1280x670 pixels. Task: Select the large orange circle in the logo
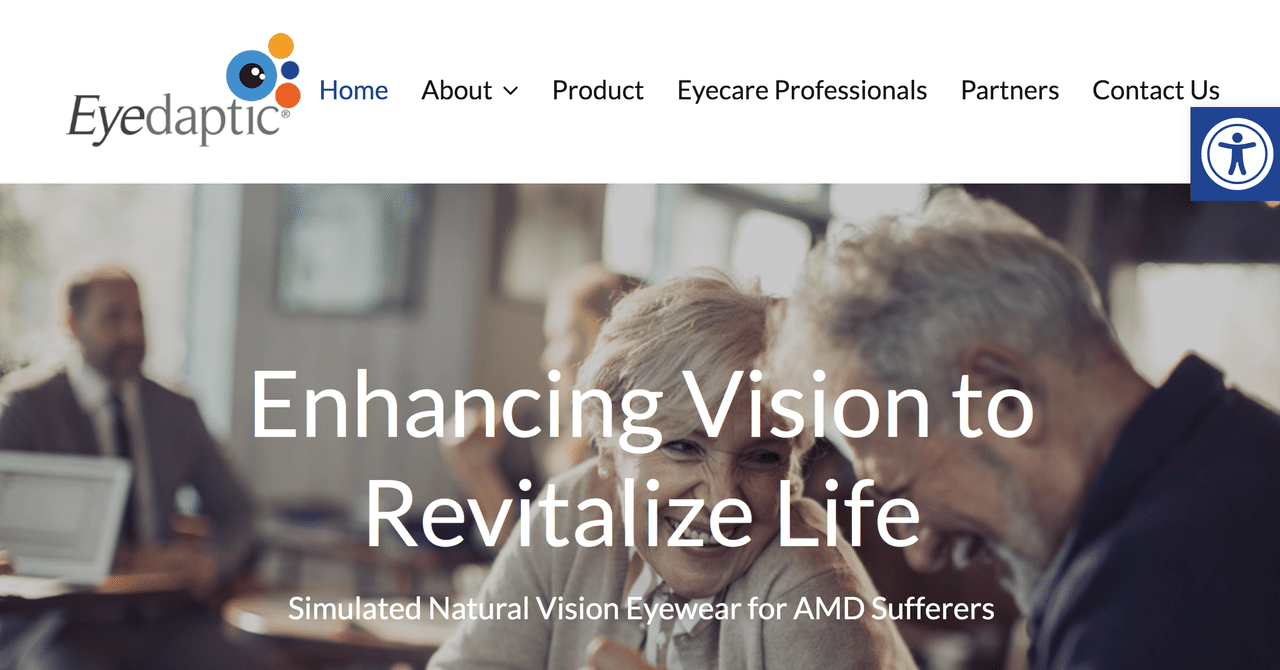[287, 95]
